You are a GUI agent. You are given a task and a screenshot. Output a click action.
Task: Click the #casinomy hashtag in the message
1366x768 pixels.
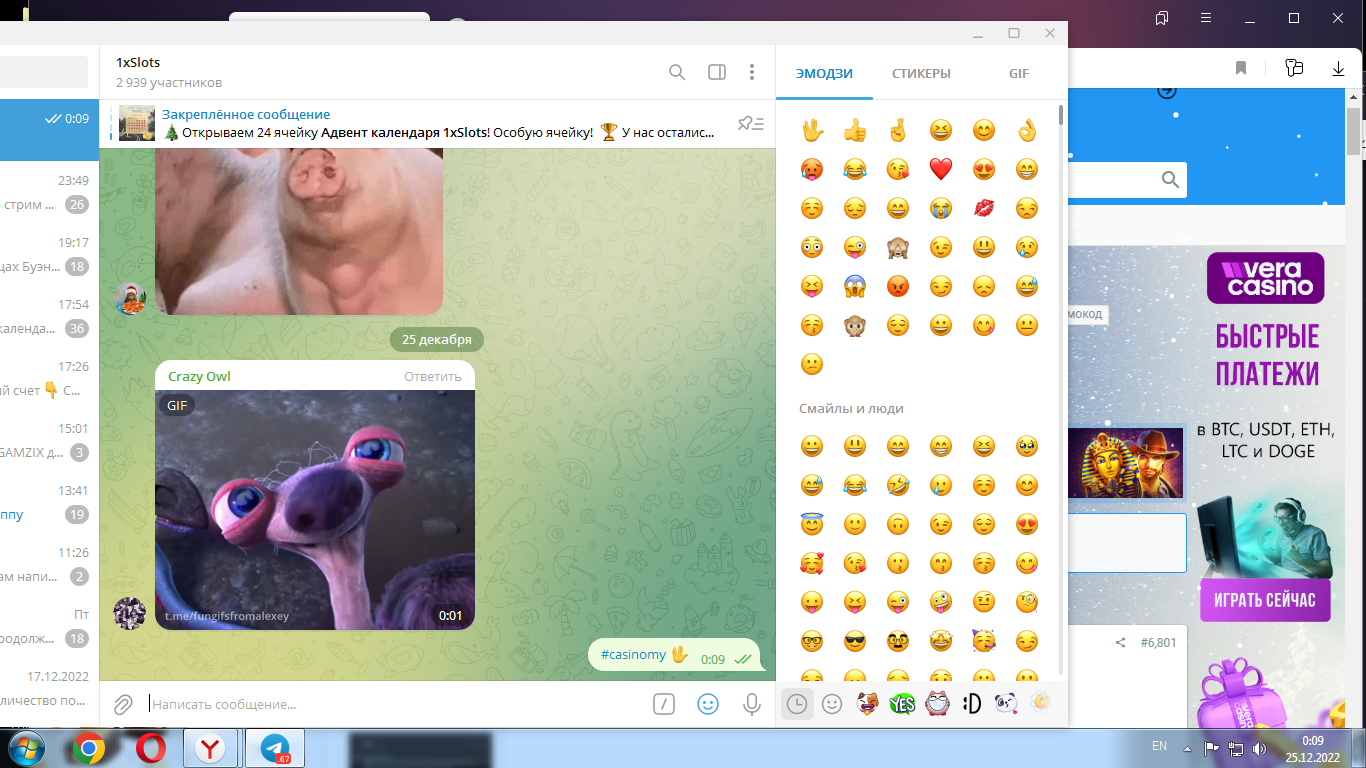pos(633,655)
